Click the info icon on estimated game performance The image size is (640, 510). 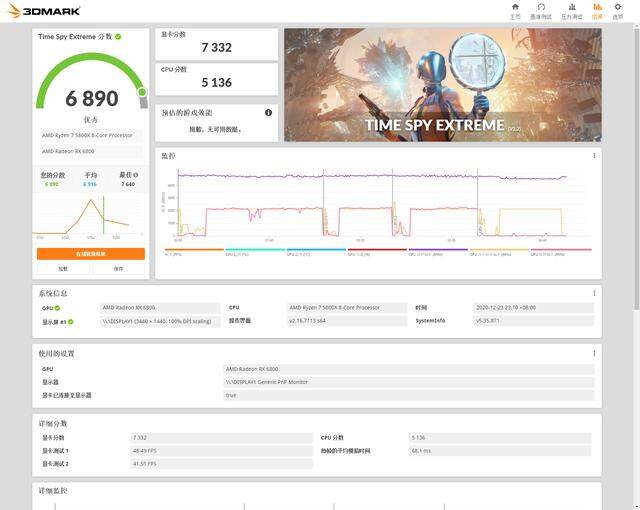(268, 113)
